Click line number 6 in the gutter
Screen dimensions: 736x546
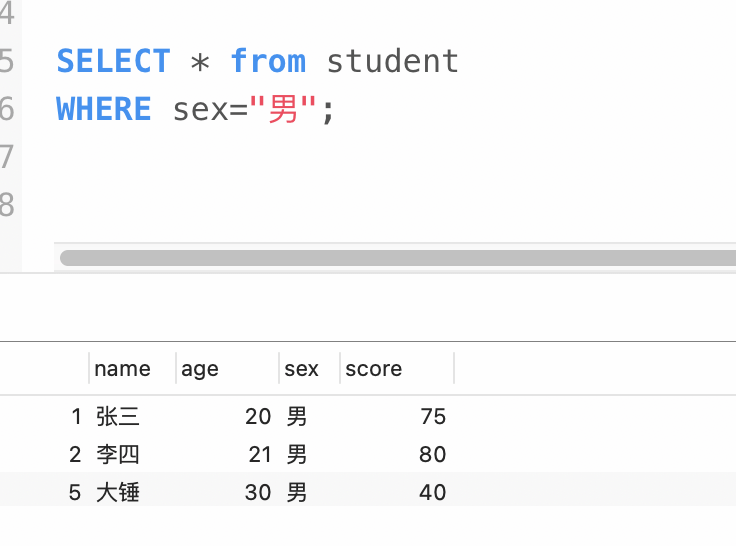pos(7,109)
